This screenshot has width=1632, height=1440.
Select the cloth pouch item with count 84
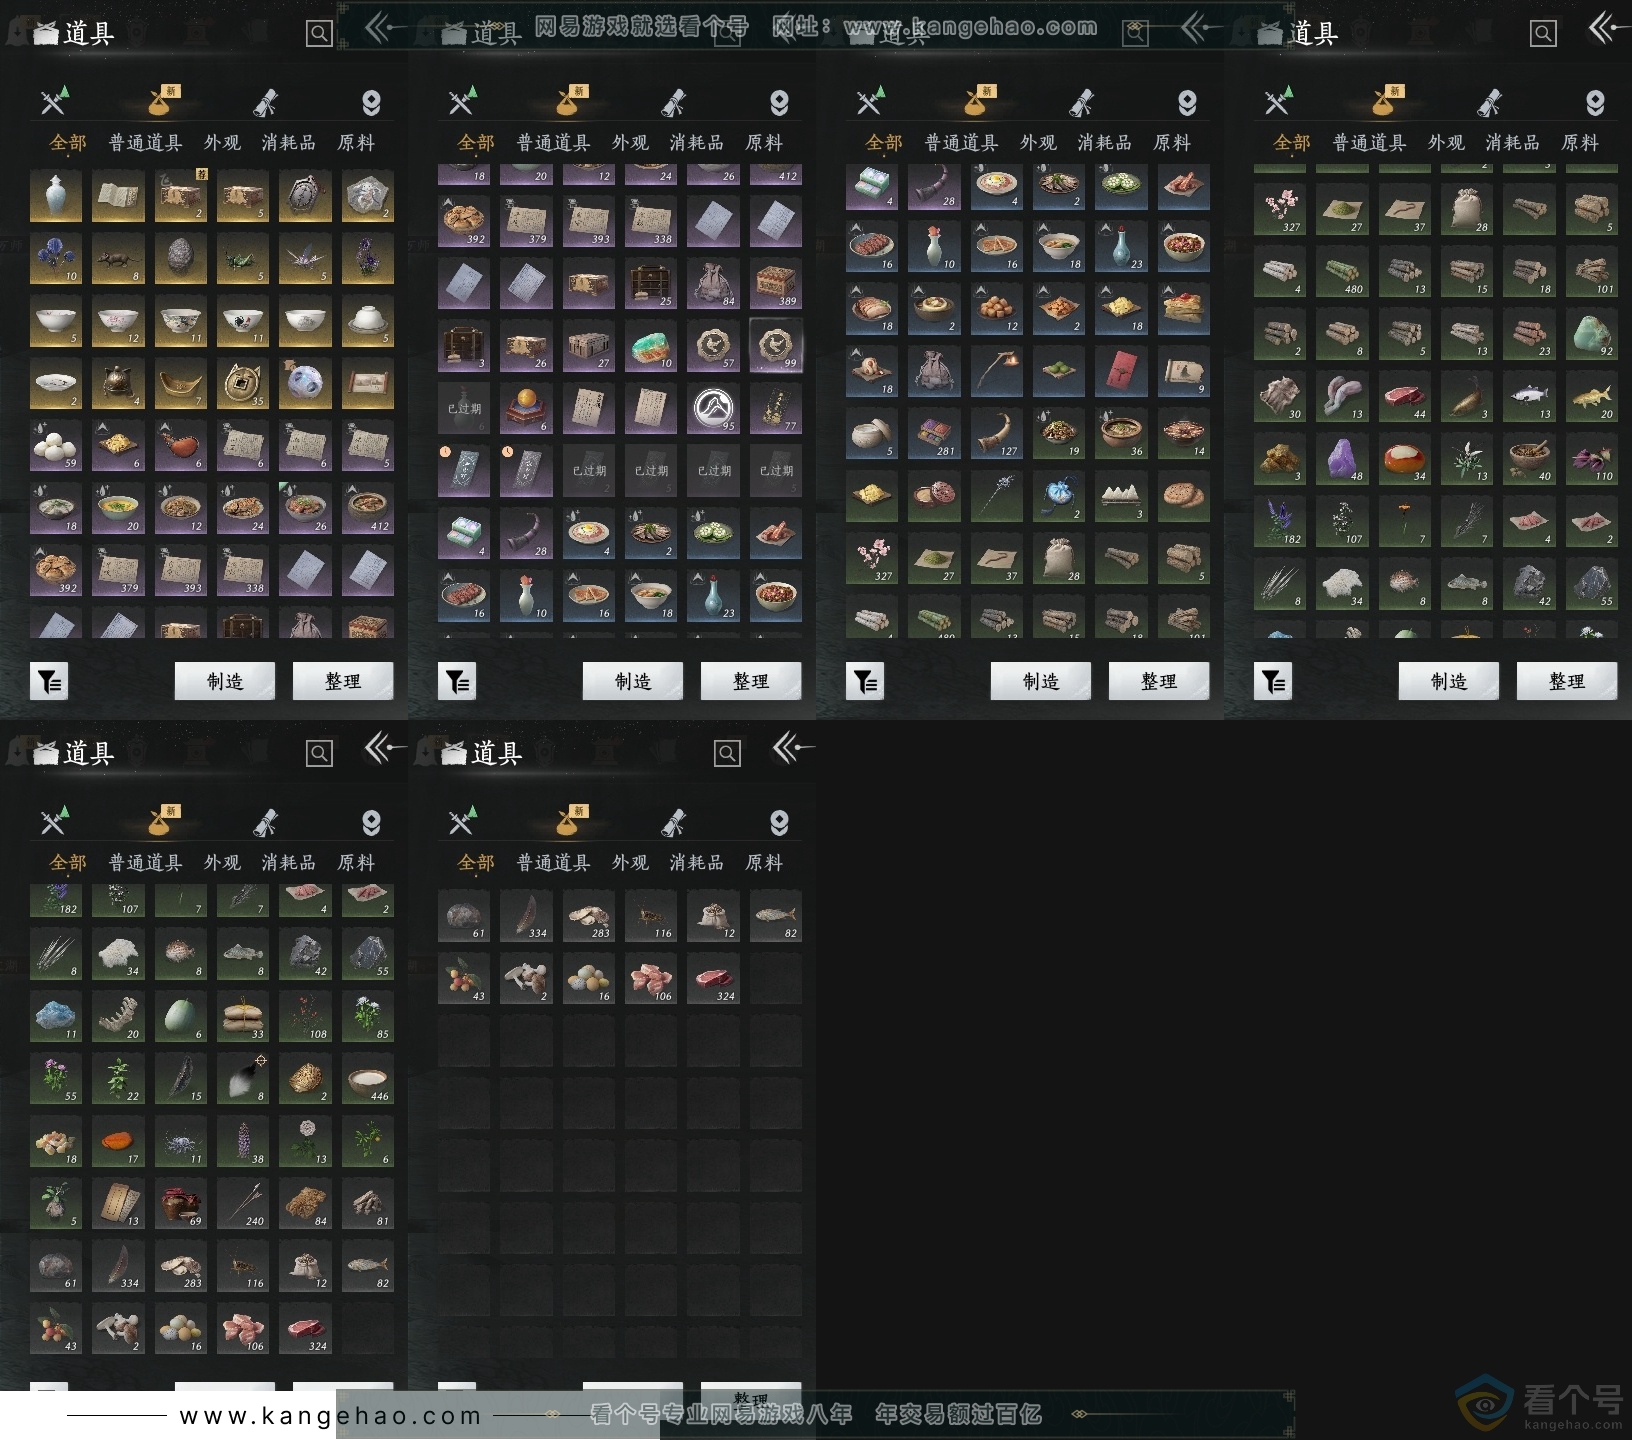point(714,283)
